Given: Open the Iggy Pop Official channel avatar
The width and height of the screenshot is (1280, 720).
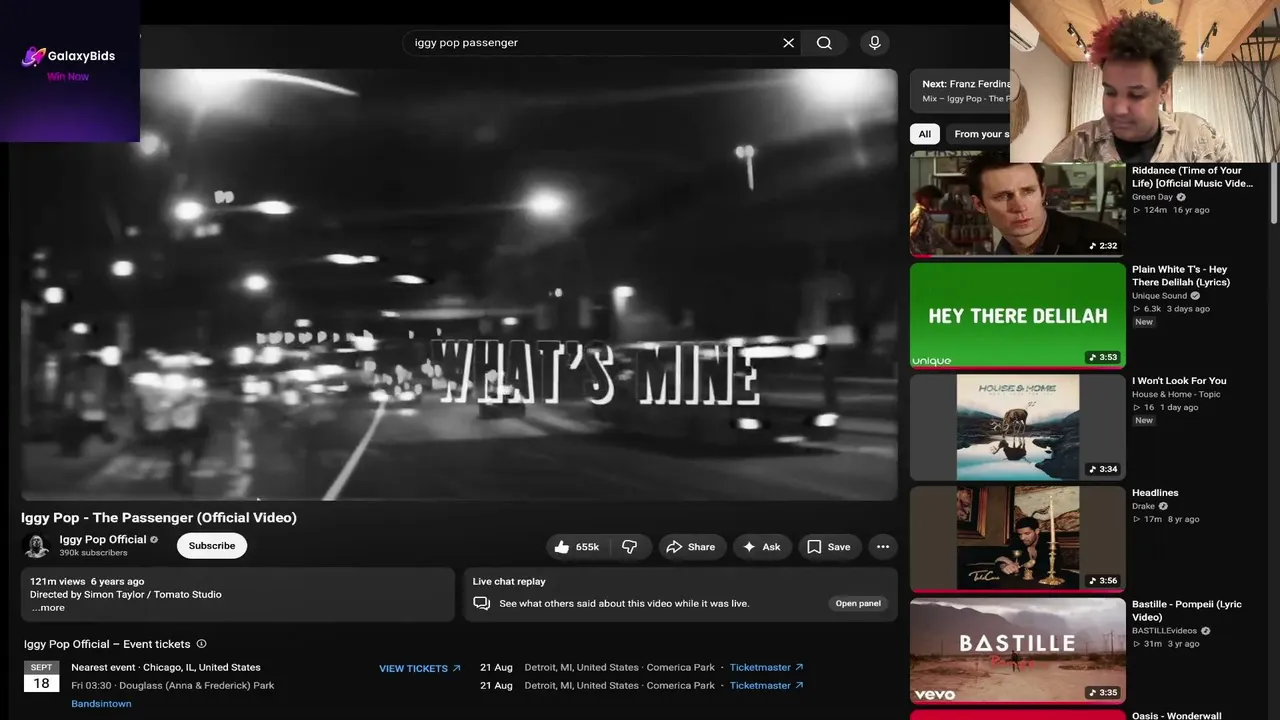Looking at the screenshot, I should 37,546.
